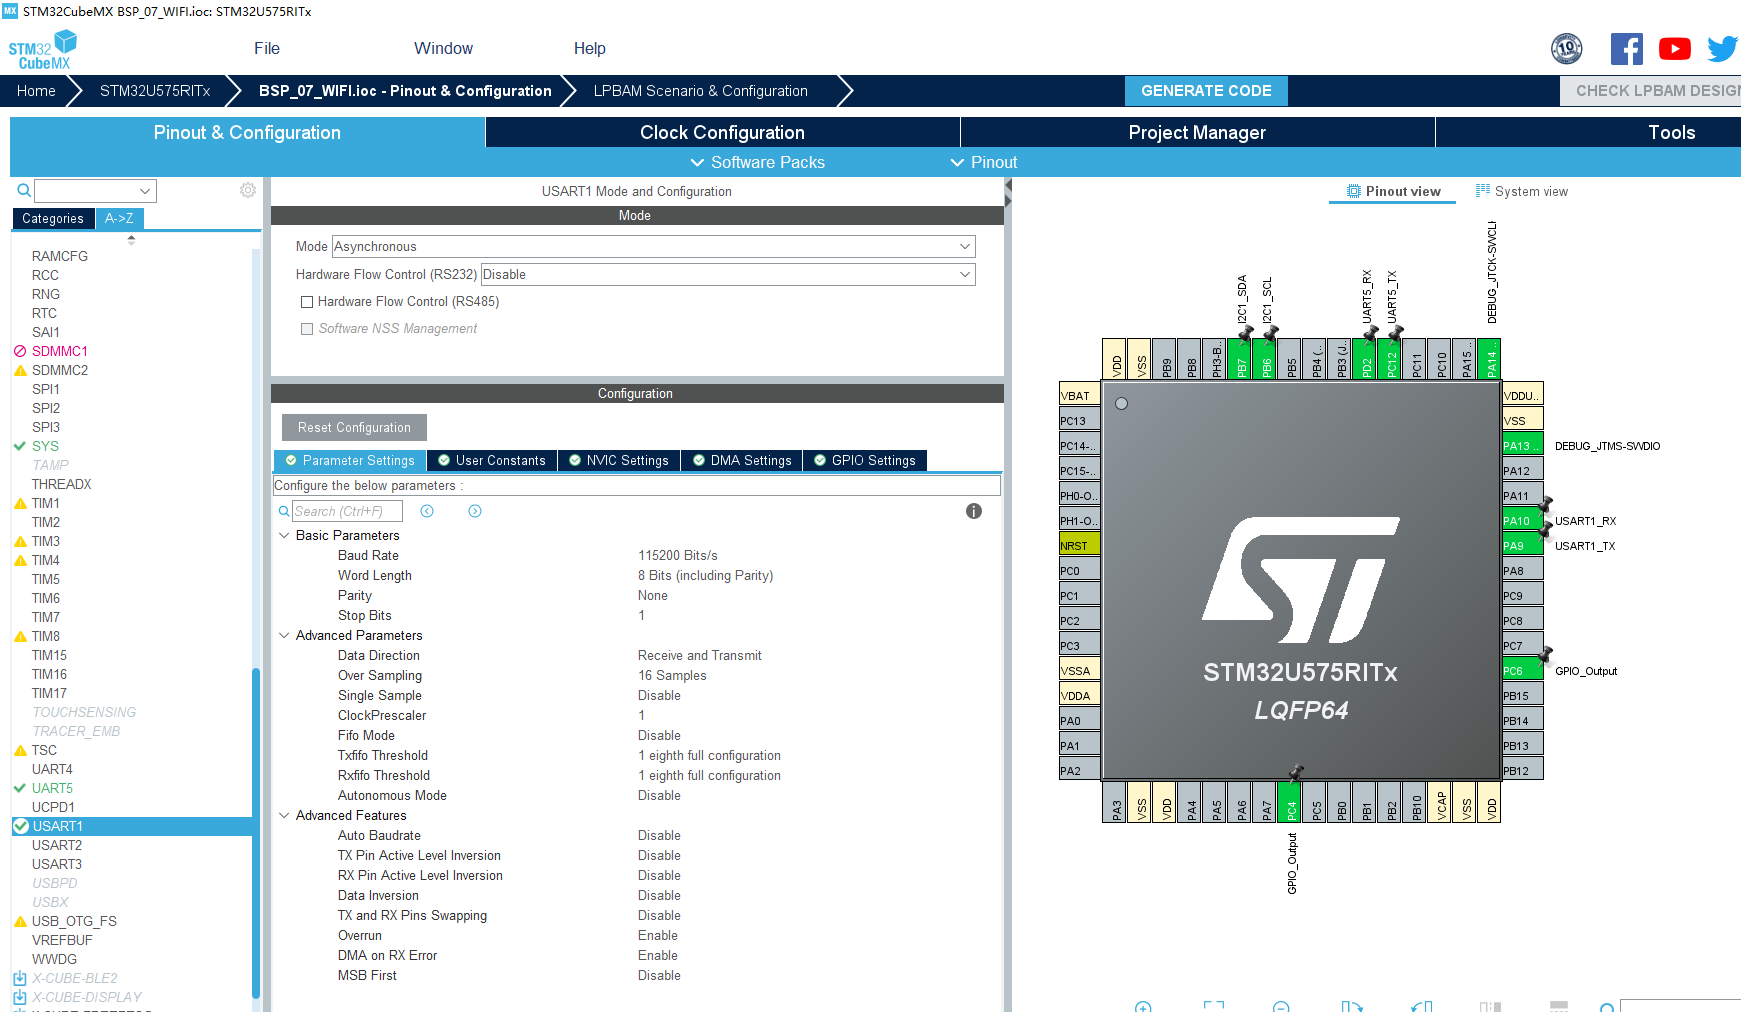The width and height of the screenshot is (1741, 1012).
Task: Select UART5 in the peripheral list
Action: [x=52, y=788]
